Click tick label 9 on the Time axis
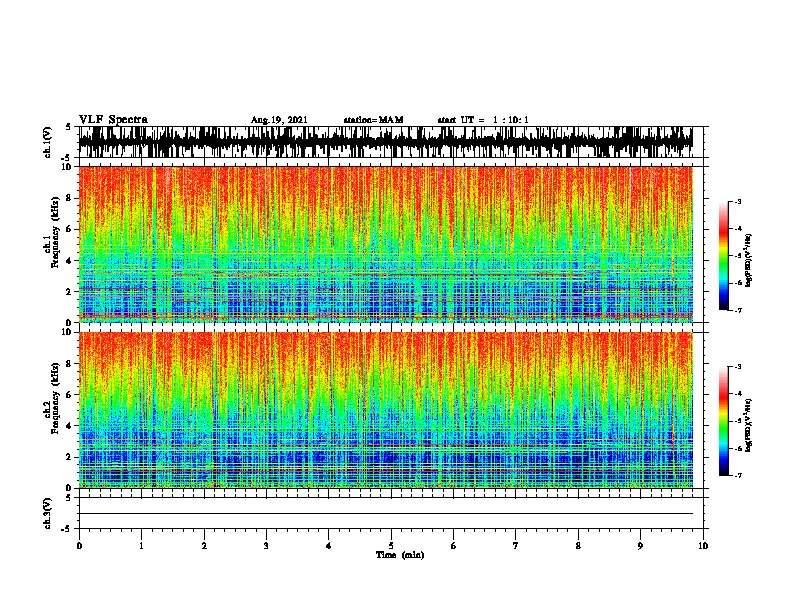792x612 pixels. pos(640,546)
